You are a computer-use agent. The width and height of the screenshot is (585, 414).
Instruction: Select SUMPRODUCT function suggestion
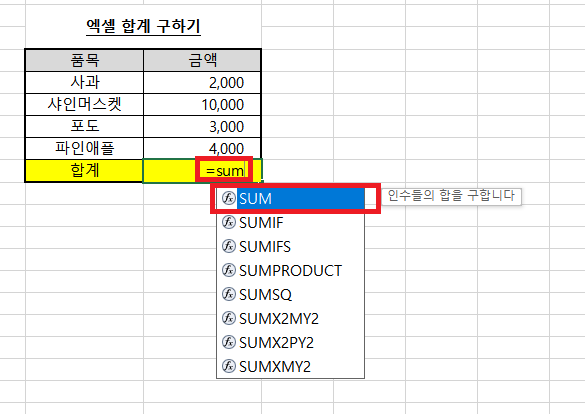pyautogui.click(x=291, y=270)
